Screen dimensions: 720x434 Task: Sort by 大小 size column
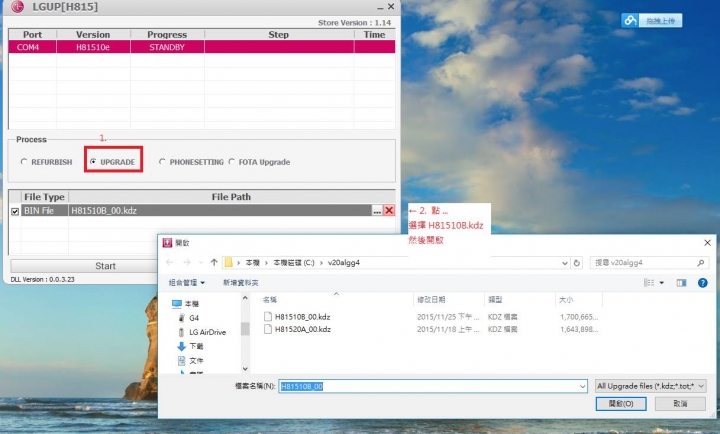[x=566, y=300]
